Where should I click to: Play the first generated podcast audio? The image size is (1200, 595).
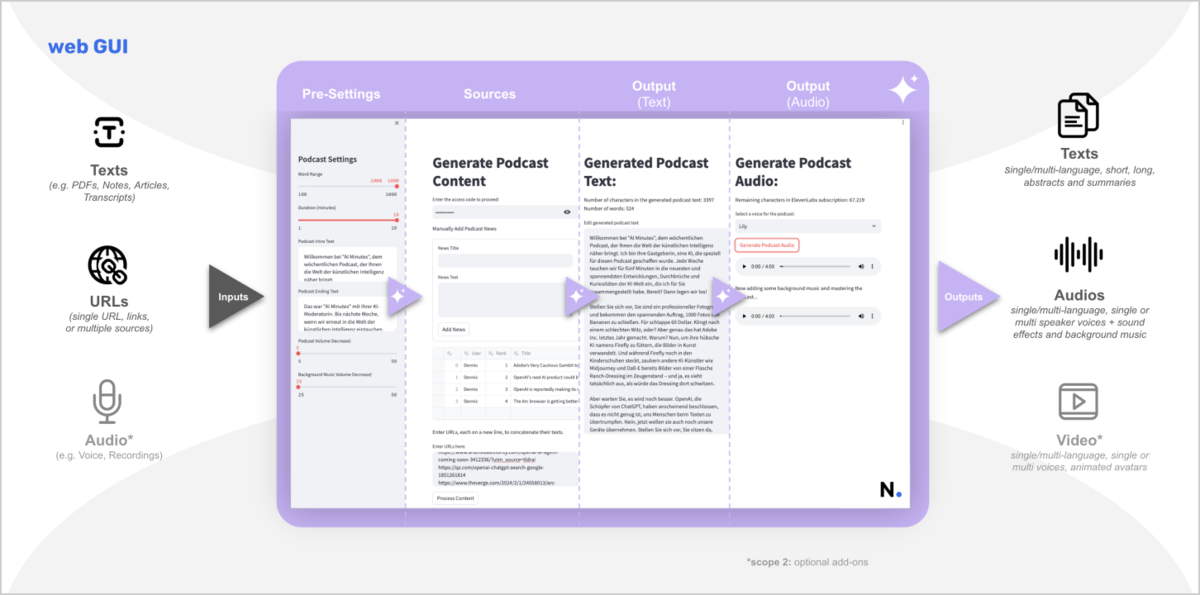[x=743, y=267]
